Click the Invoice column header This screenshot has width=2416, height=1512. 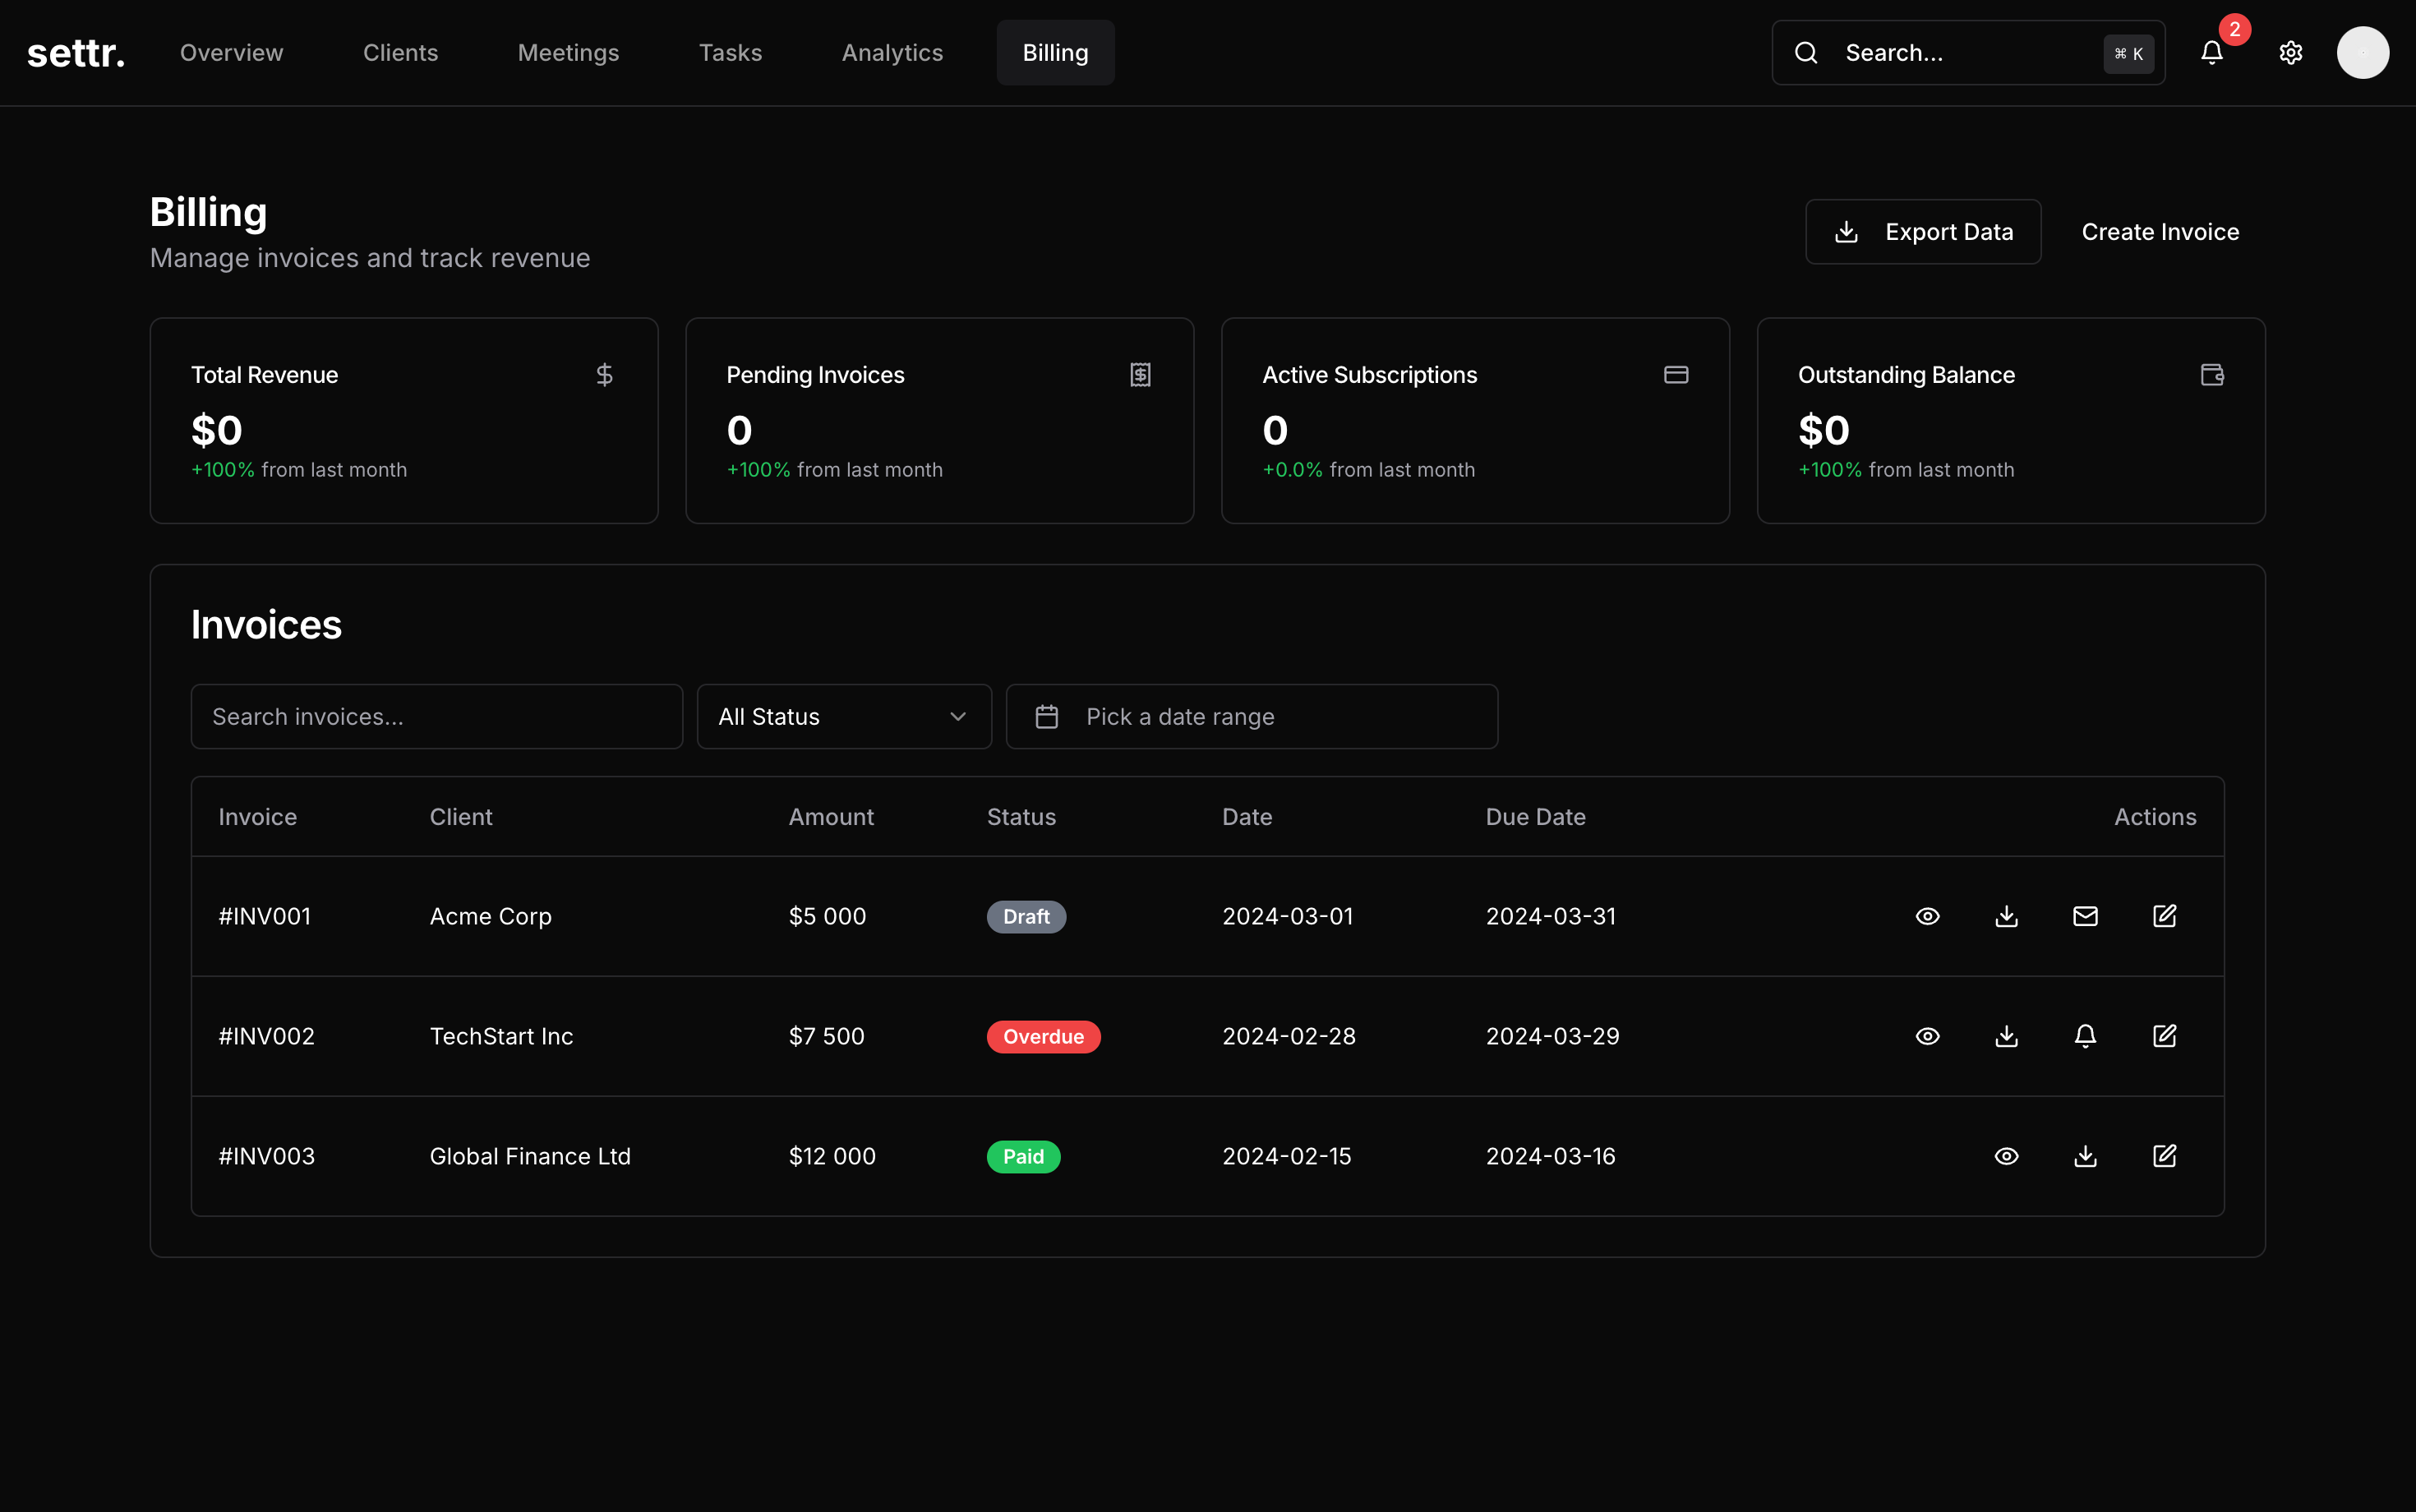click(x=257, y=817)
